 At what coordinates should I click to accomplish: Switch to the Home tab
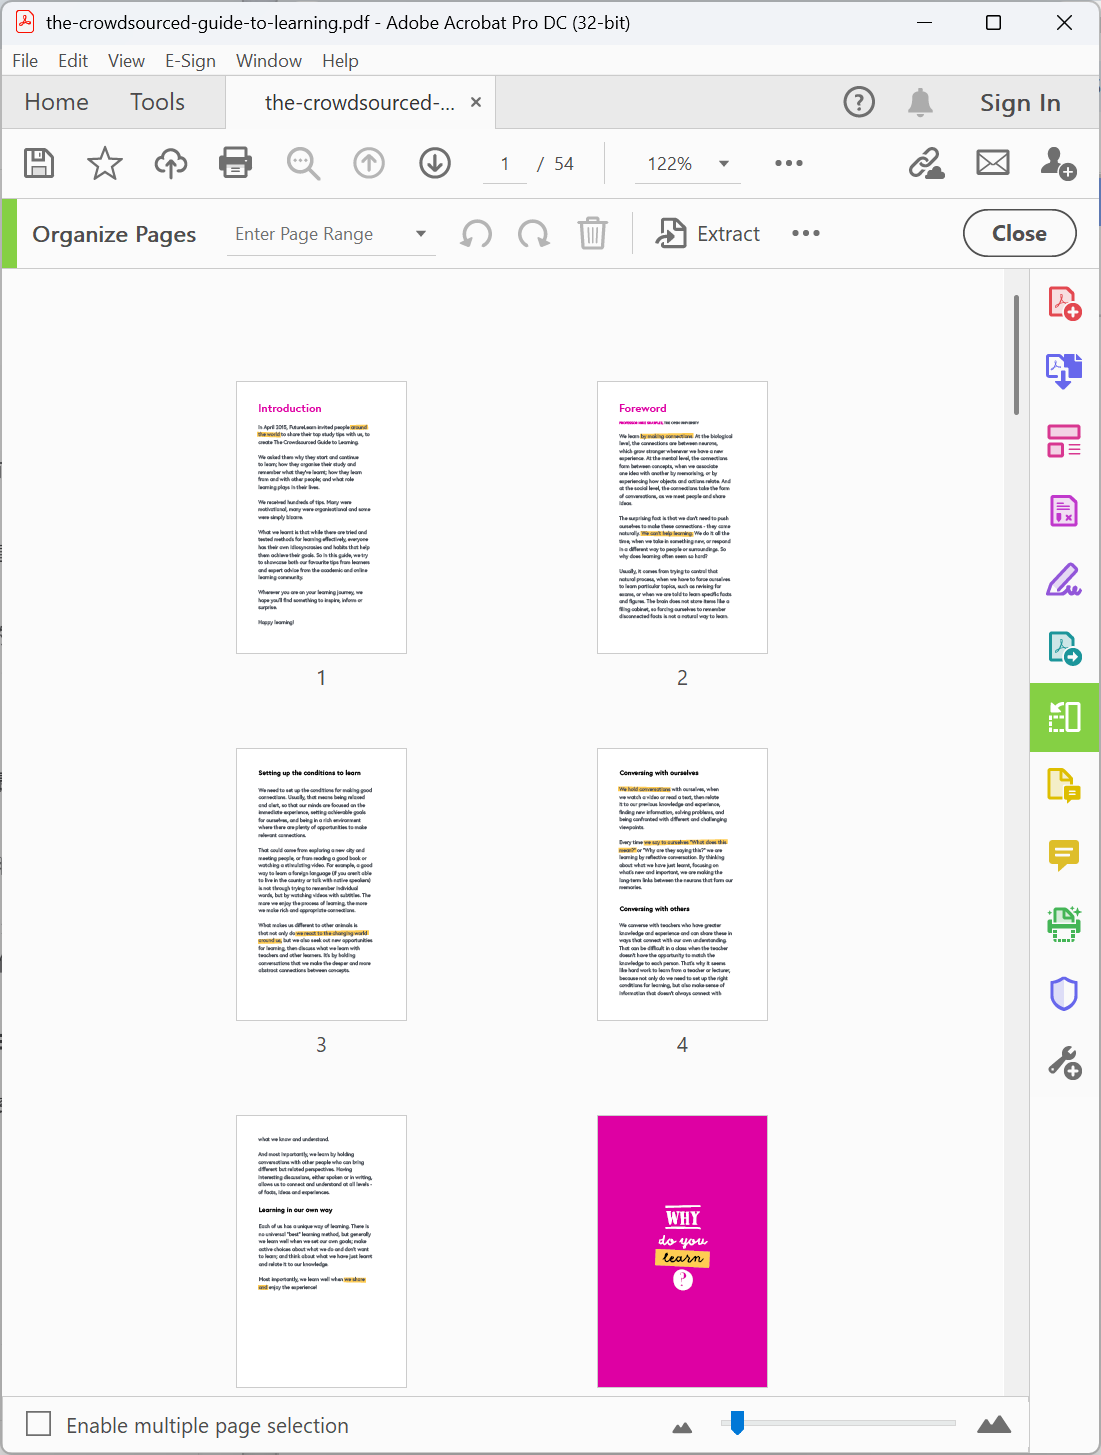(56, 101)
